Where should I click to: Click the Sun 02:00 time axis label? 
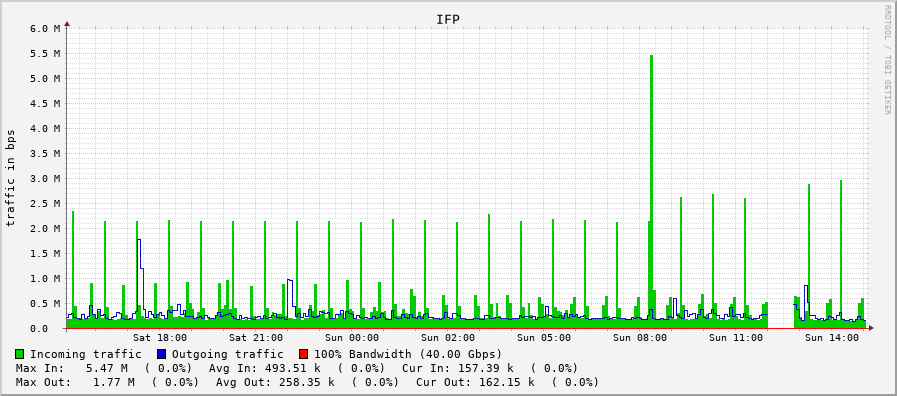448,338
